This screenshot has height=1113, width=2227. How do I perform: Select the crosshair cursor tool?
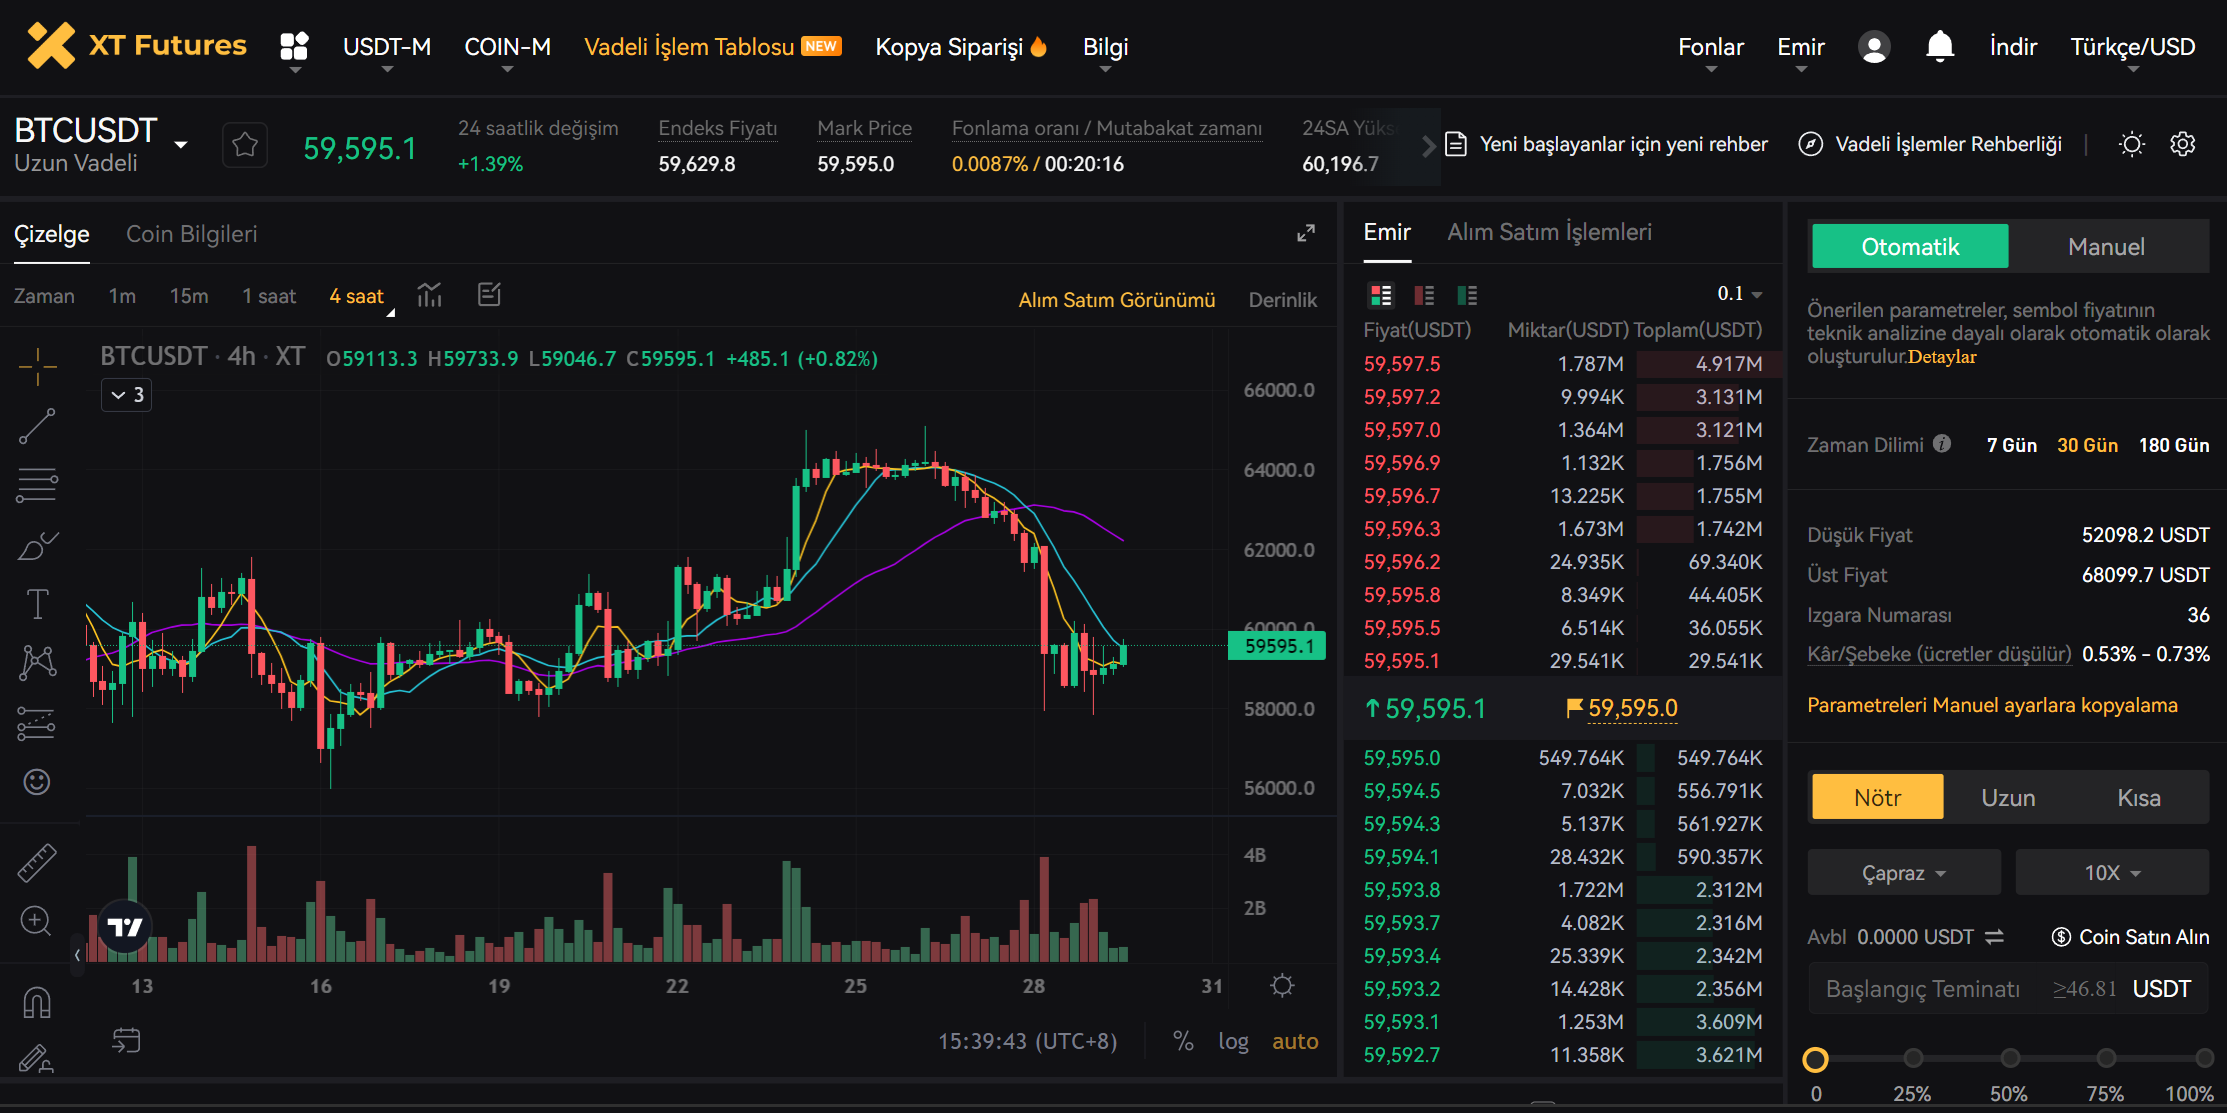click(37, 367)
